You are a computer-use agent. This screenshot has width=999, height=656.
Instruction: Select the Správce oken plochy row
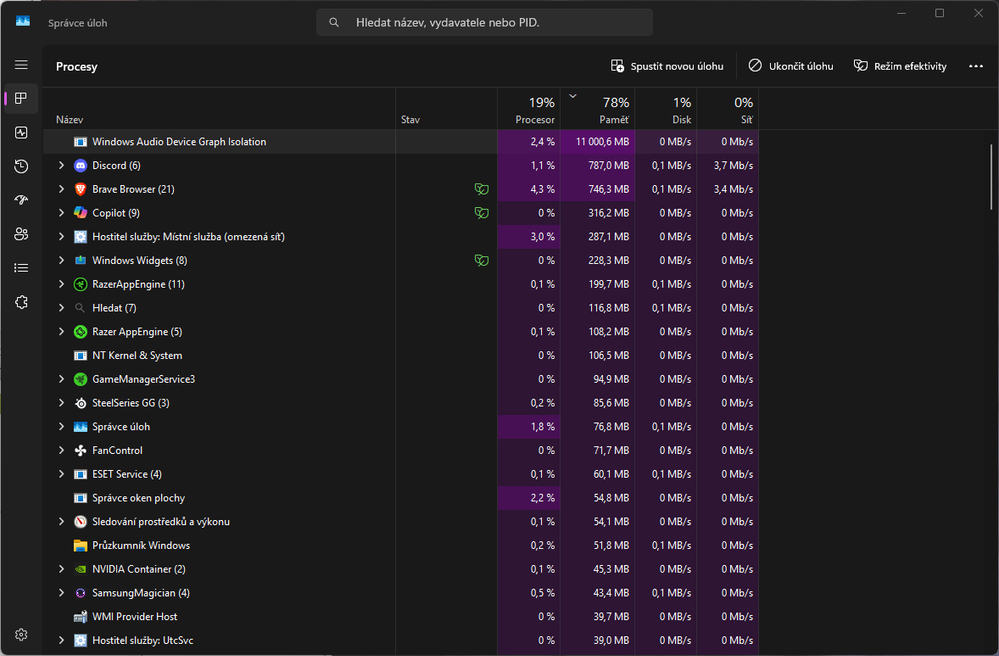pos(401,498)
